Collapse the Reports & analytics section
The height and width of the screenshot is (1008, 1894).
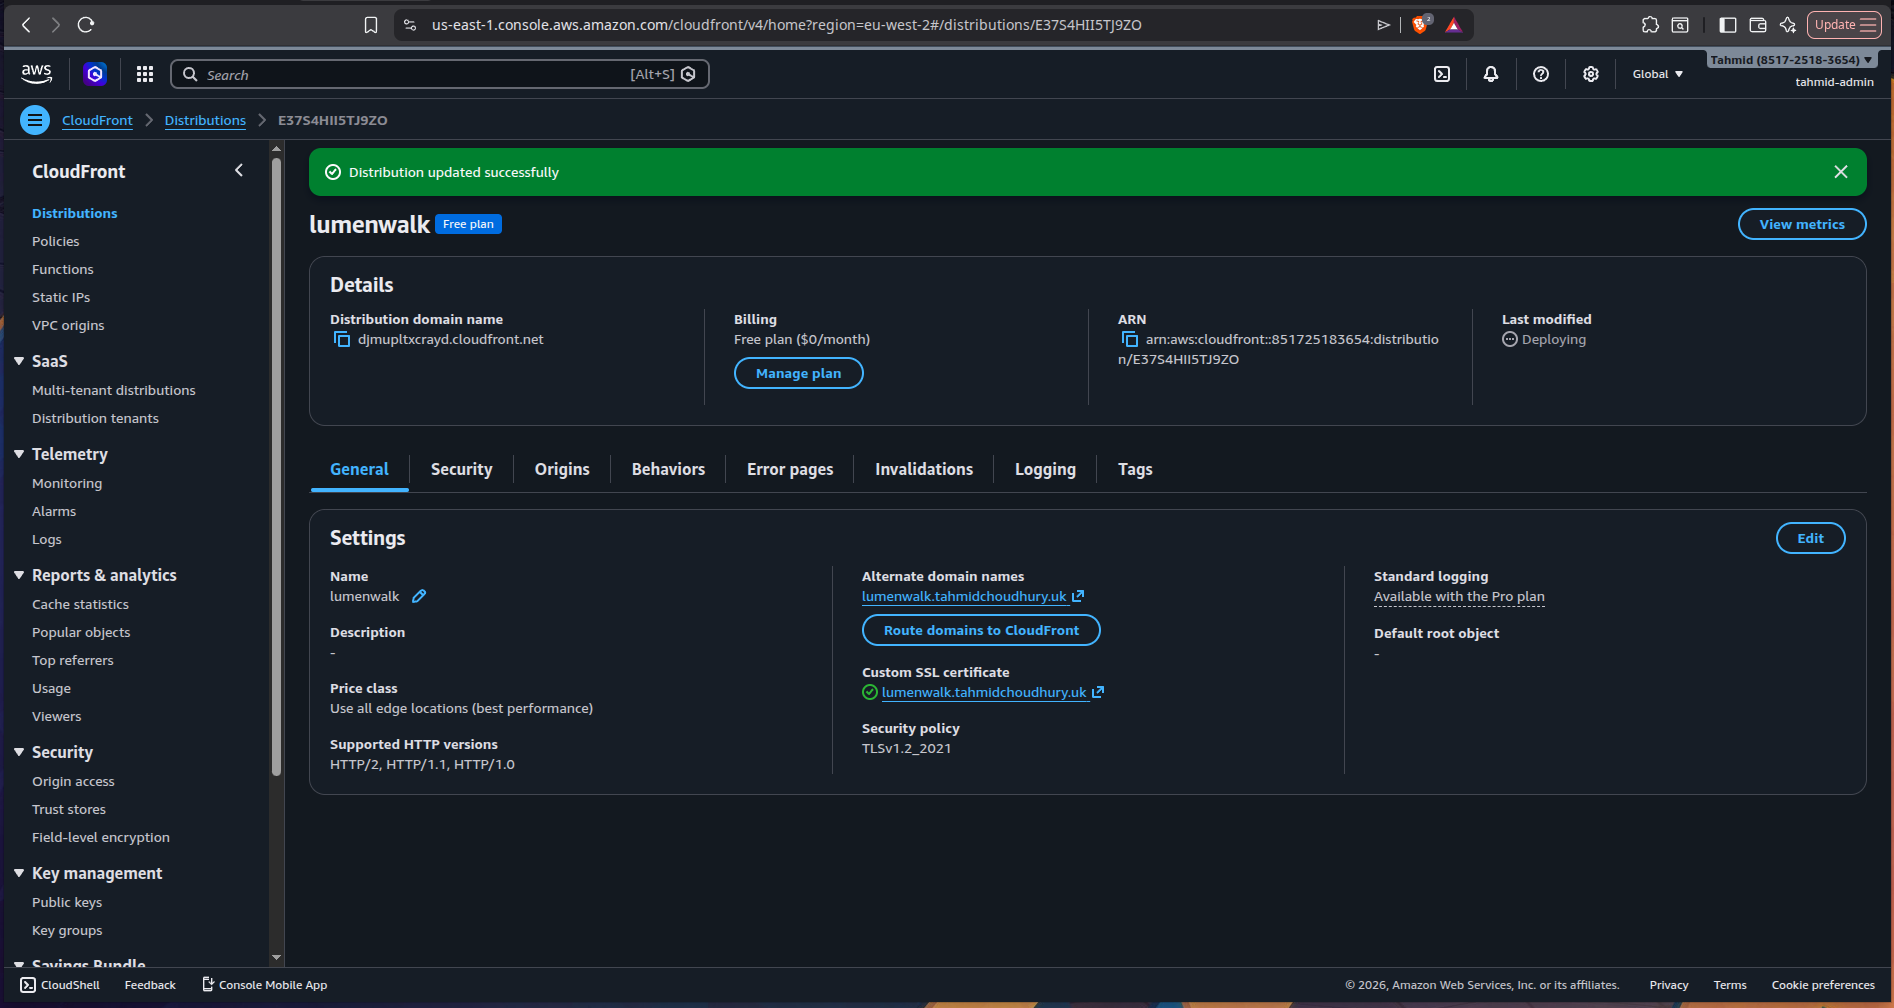(19, 575)
